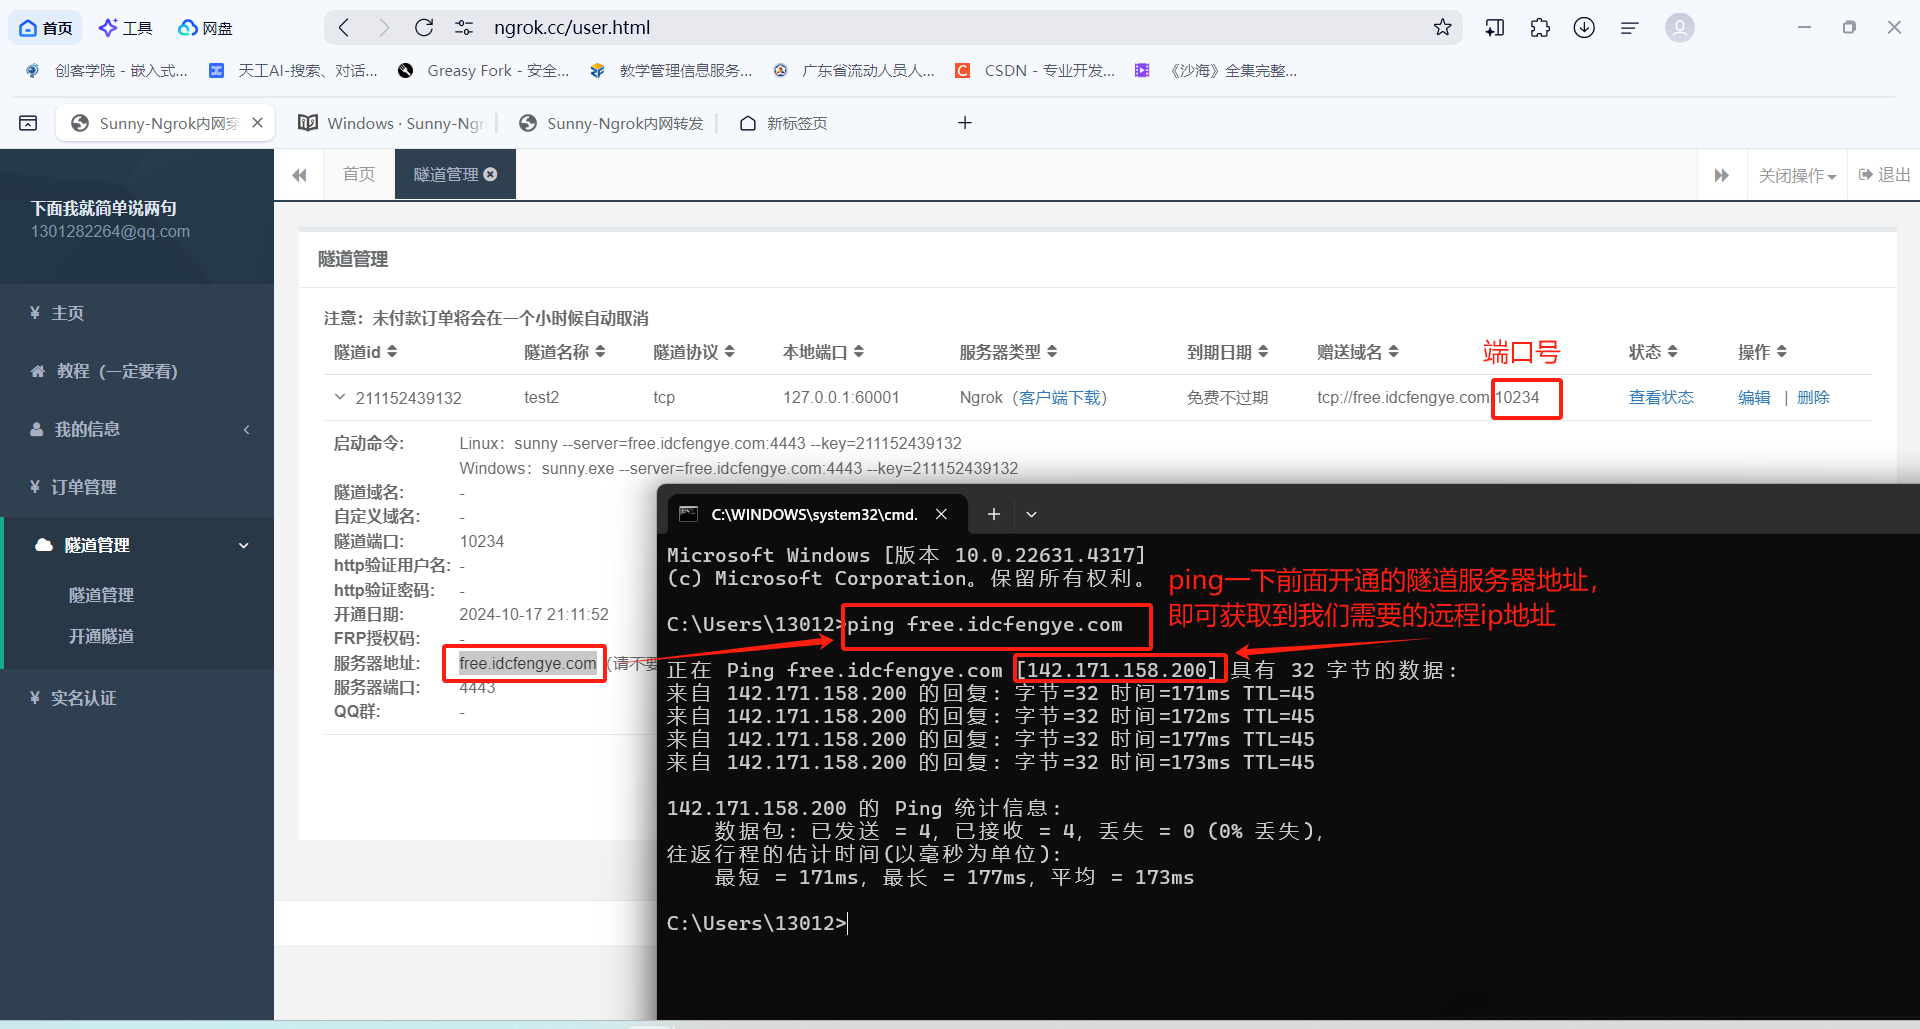Open Greasy Fork bookmark
The width and height of the screenshot is (1920, 1029).
(483, 71)
